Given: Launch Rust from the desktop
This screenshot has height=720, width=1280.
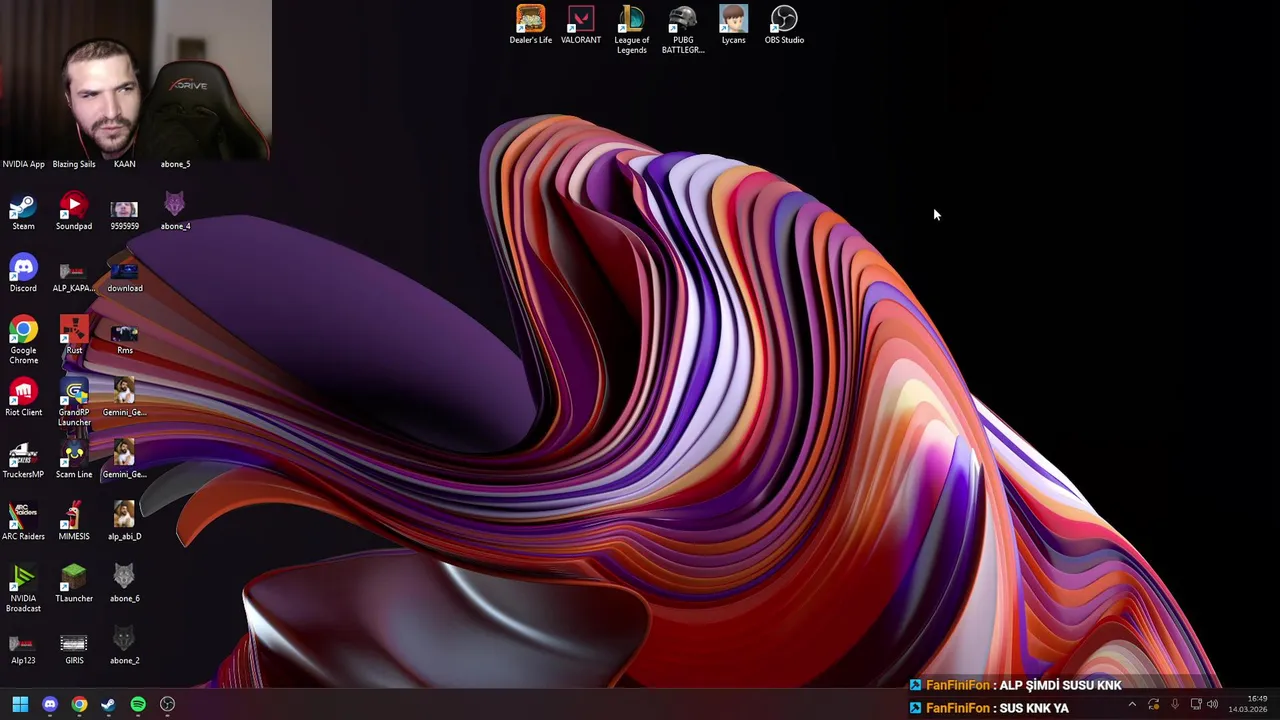Looking at the screenshot, I should [74, 336].
